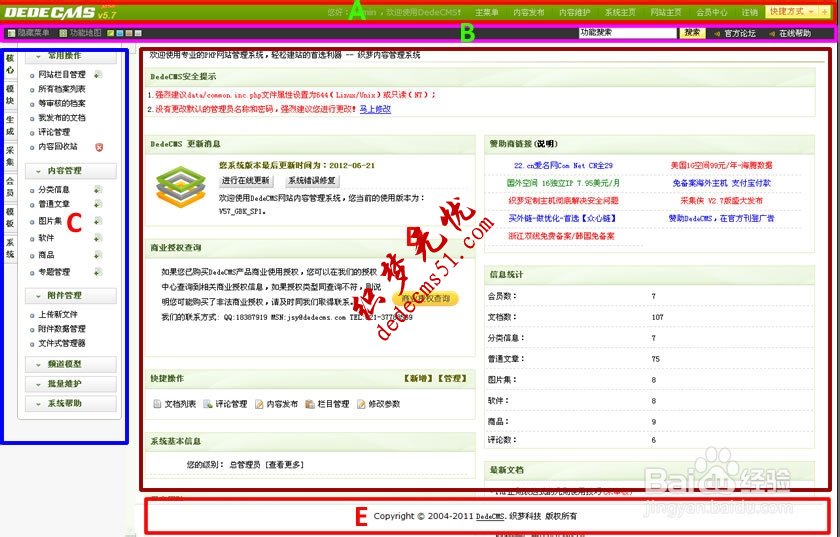Switch to the 核心 side tab
840x537 pixels.
pos(10,64)
